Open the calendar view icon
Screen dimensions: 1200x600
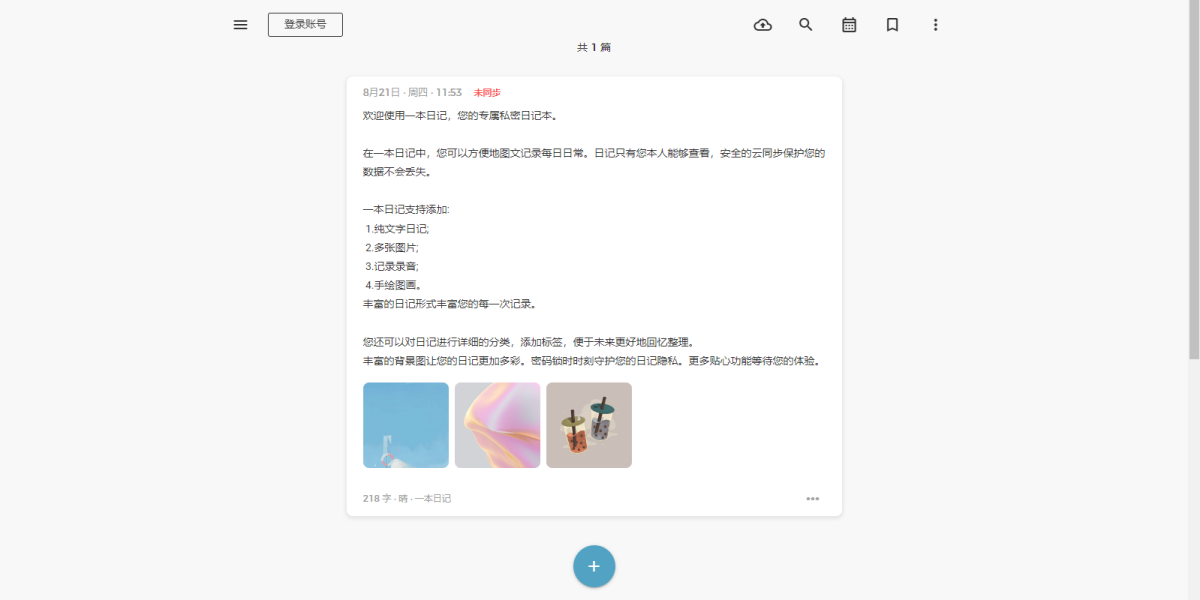[849, 25]
